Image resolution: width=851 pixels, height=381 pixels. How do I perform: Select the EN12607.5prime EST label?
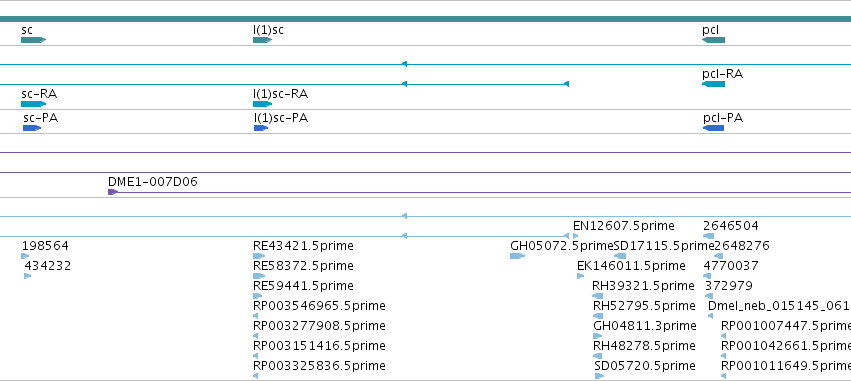[624, 226]
